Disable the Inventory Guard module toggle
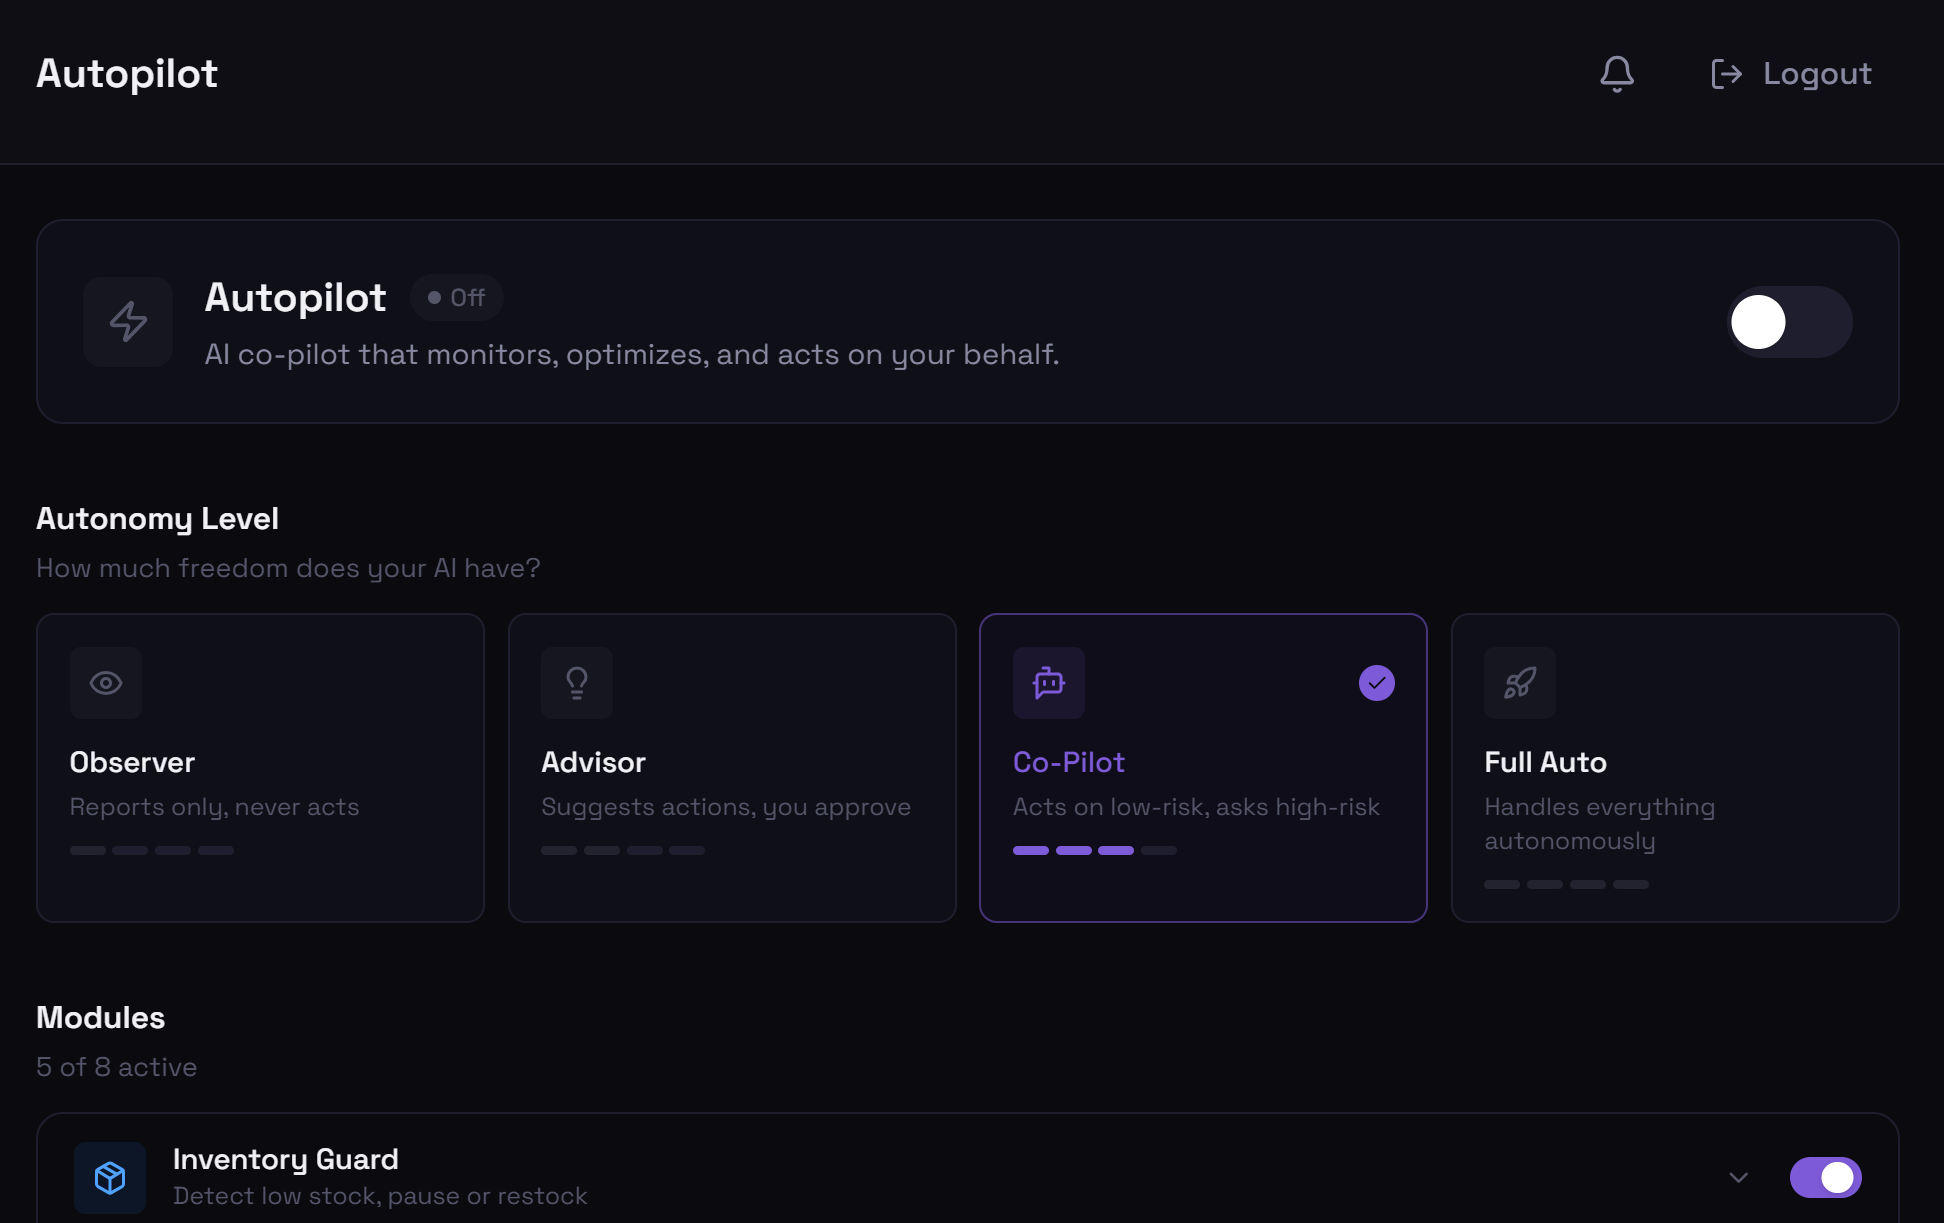Image resolution: width=1944 pixels, height=1223 pixels. pos(1825,1177)
